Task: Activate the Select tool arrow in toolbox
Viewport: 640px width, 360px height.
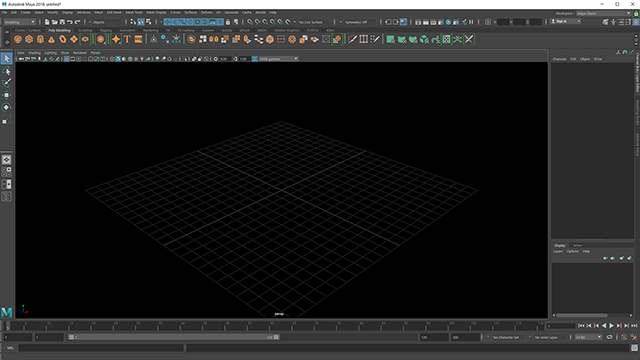Action: pyautogui.click(x=7, y=58)
